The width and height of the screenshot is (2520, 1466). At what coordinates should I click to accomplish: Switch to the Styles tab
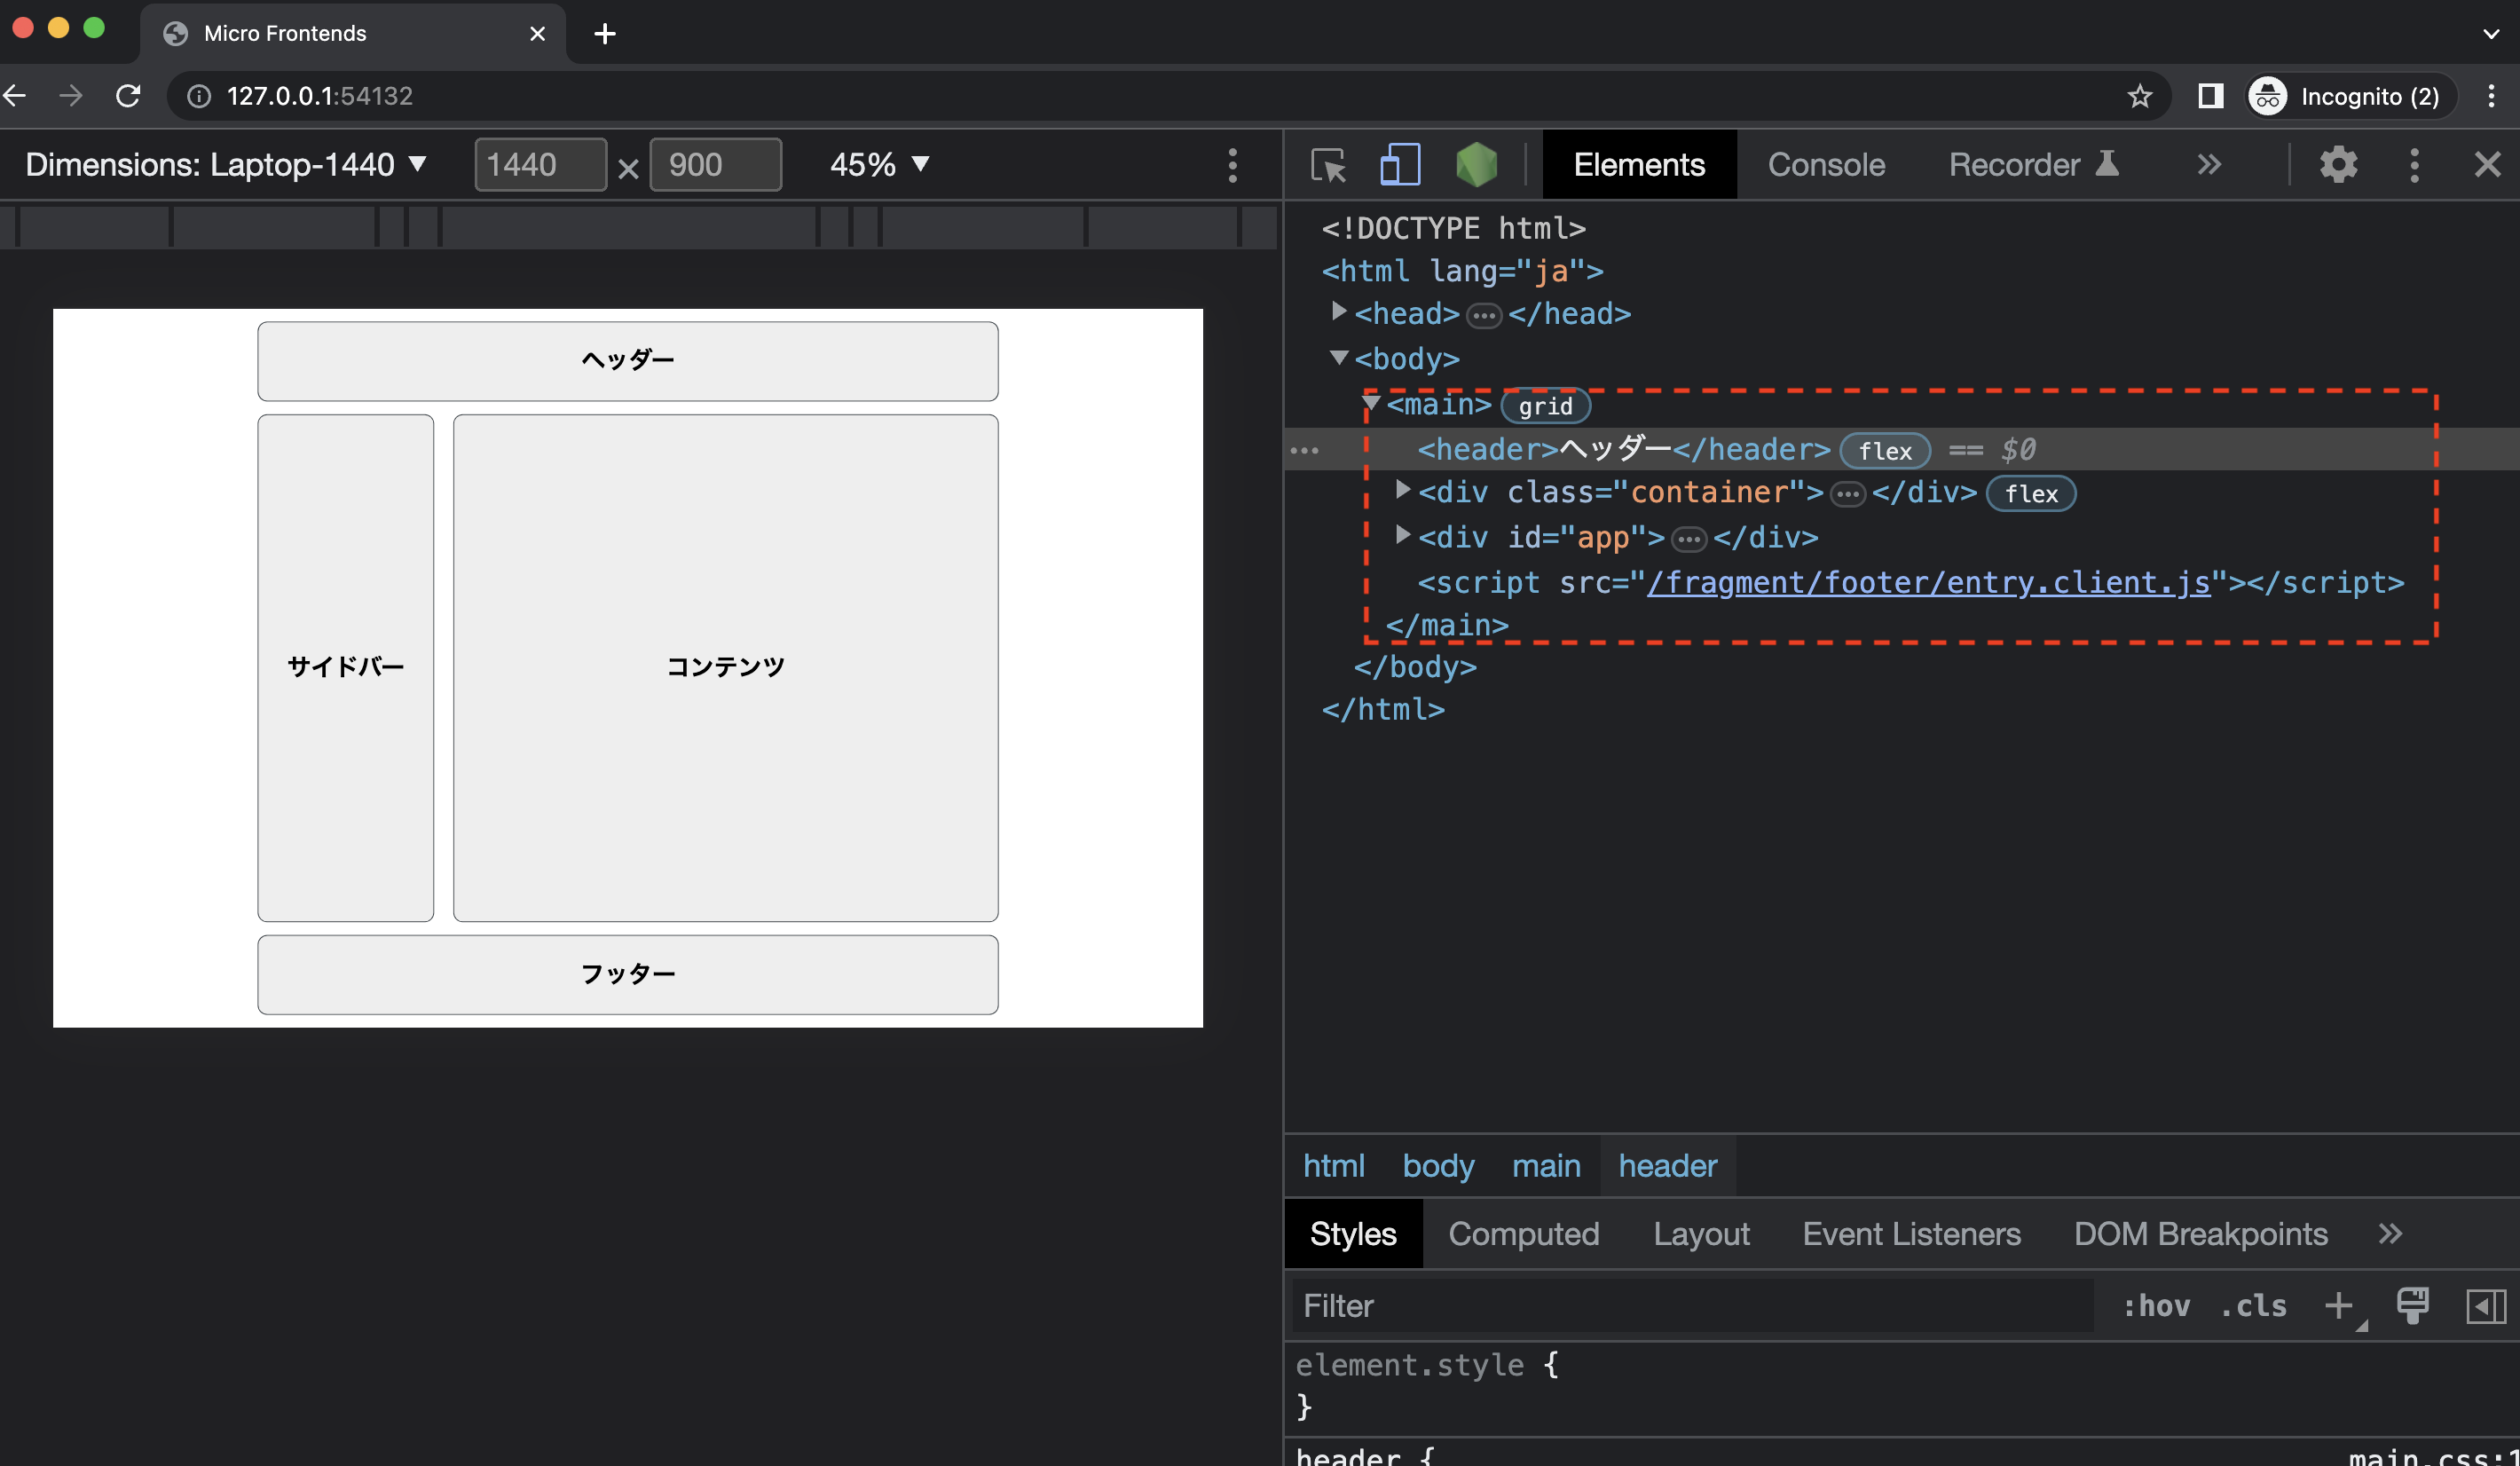point(1353,1234)
